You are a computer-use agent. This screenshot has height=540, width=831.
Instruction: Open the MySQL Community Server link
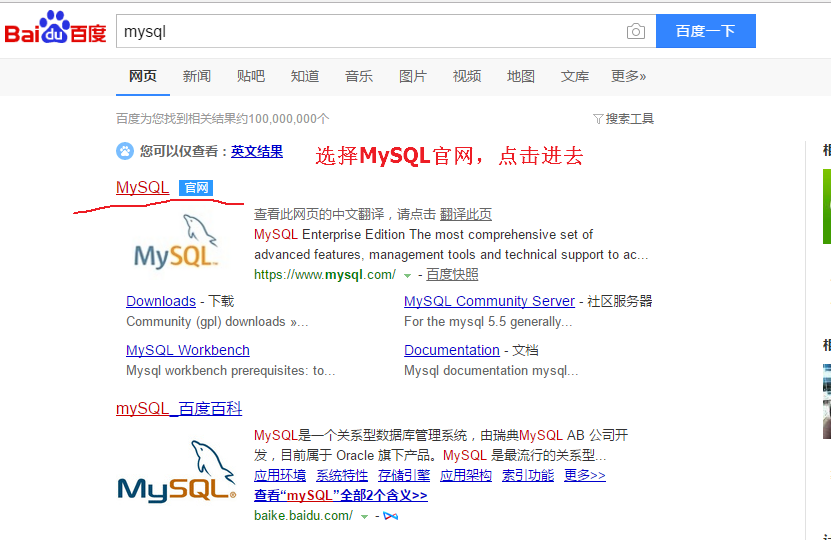[x=489, y=301]
